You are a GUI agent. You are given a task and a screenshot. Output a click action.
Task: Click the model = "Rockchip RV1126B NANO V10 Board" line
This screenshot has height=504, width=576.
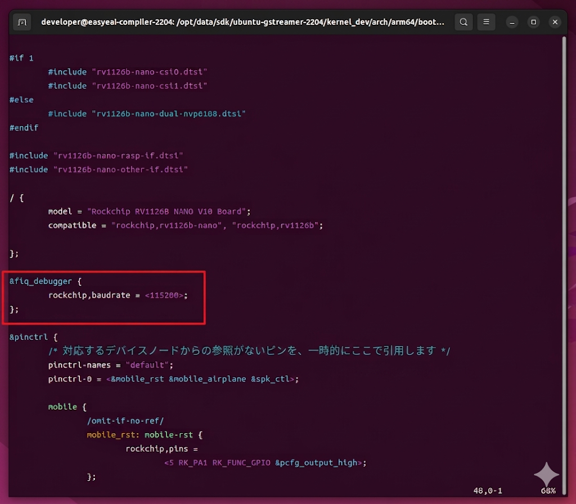149,212
